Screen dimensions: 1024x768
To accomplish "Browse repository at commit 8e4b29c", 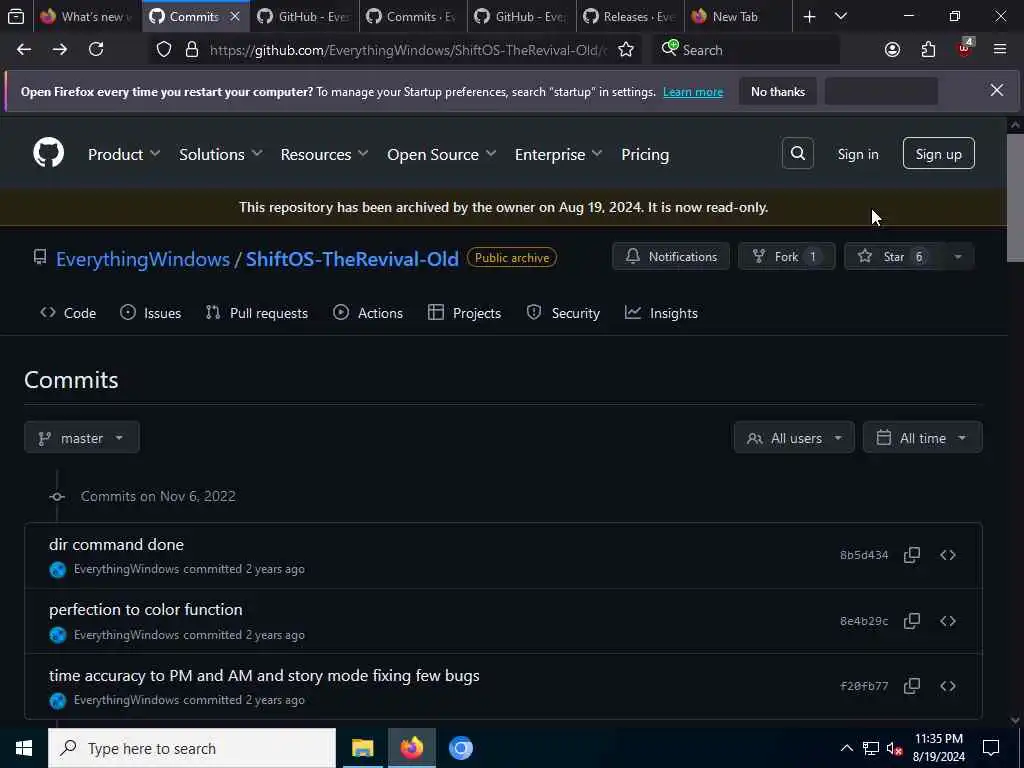I will click(948, 620).
